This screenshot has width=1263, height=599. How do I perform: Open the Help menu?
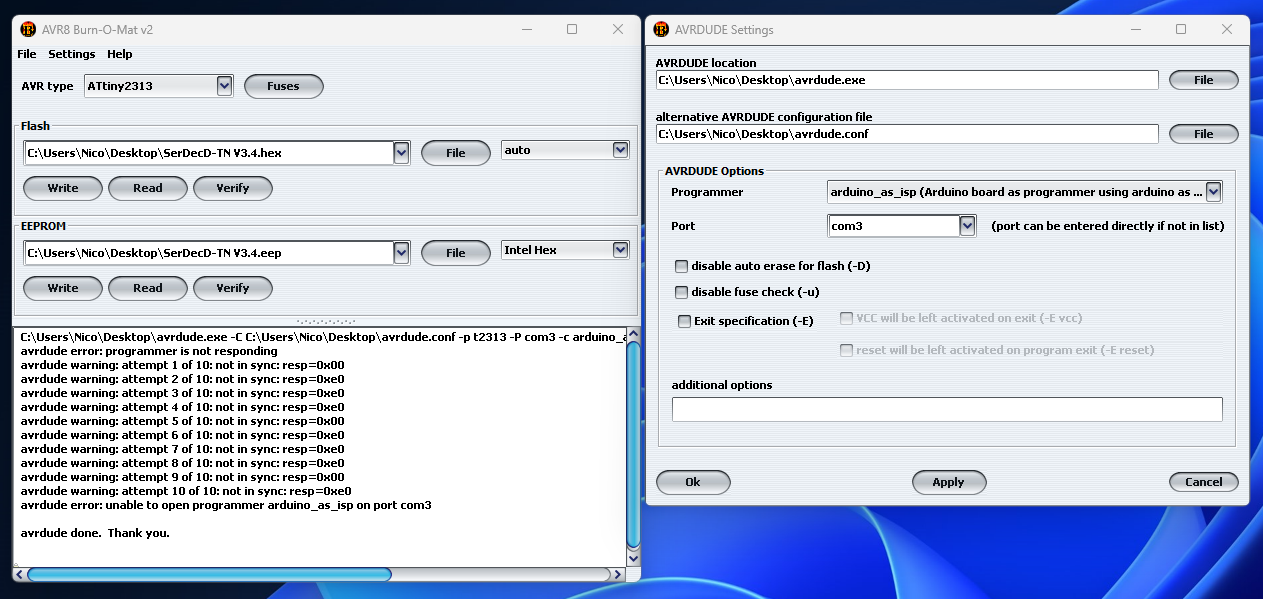[120, 54]
